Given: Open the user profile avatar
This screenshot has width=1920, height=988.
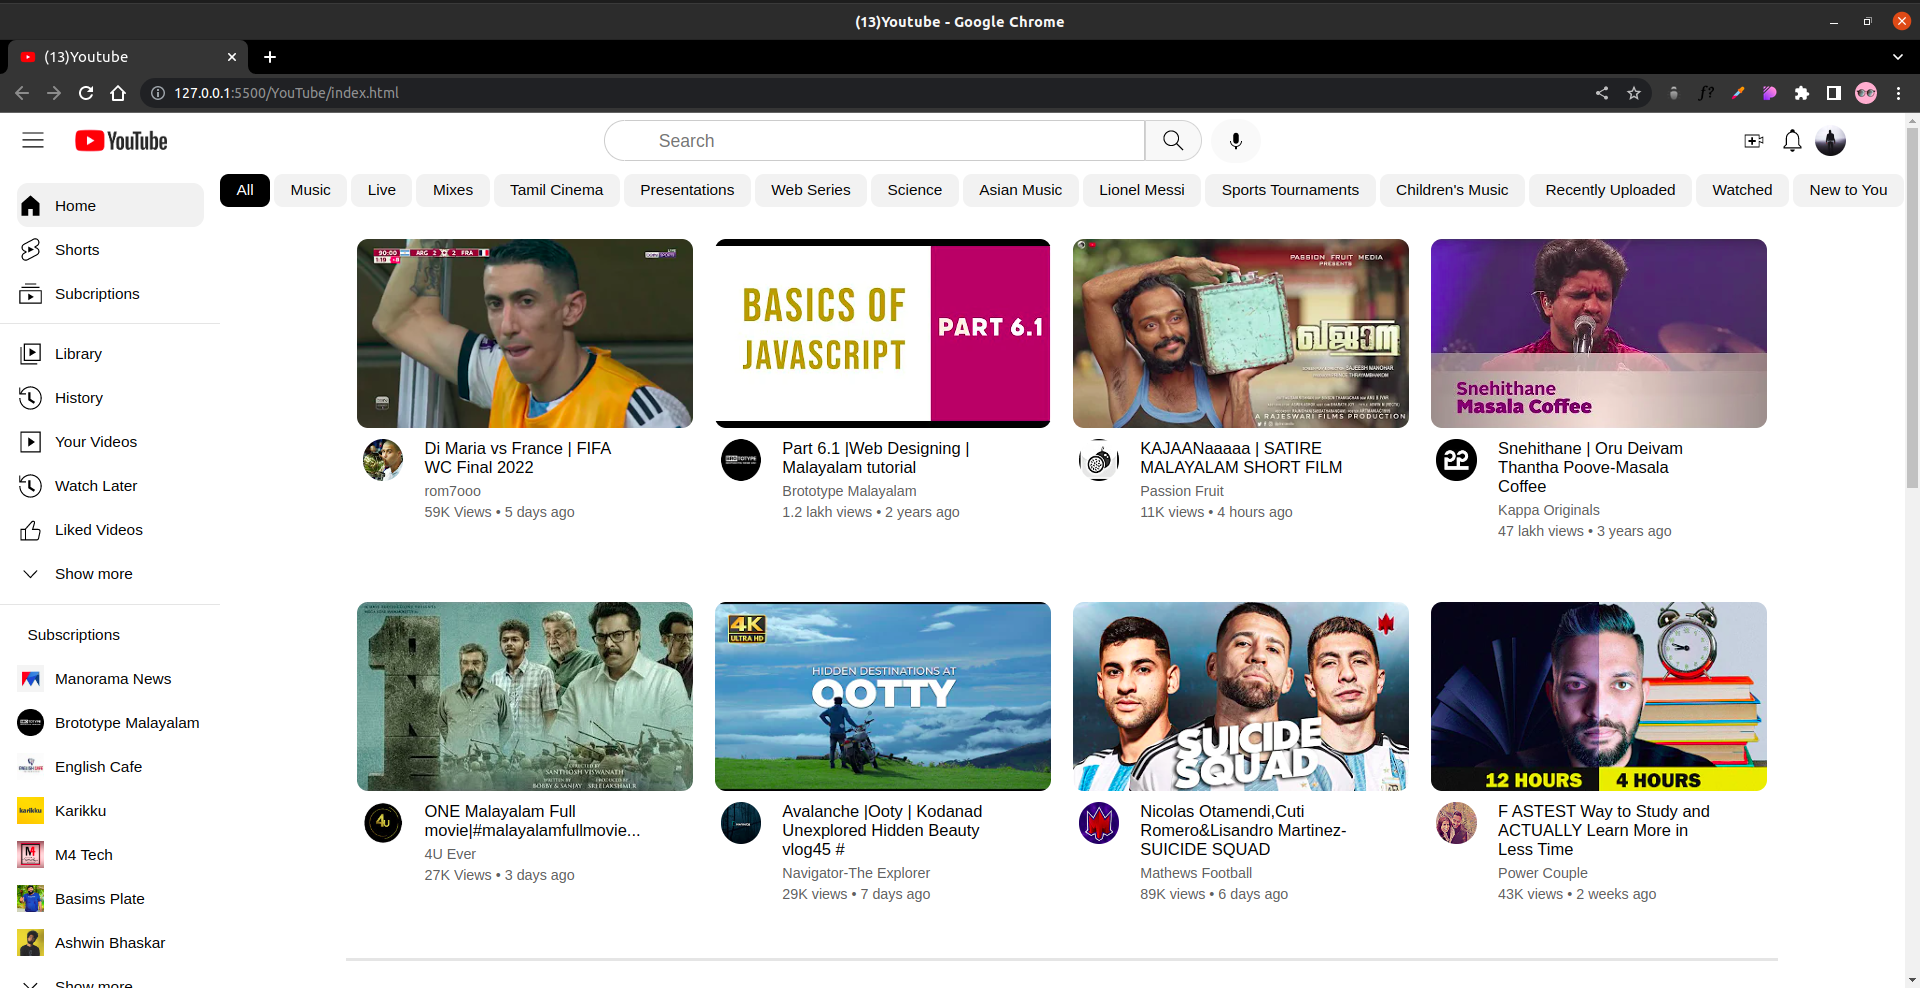Looking at the screenshot, I should tap(1830, 141).
